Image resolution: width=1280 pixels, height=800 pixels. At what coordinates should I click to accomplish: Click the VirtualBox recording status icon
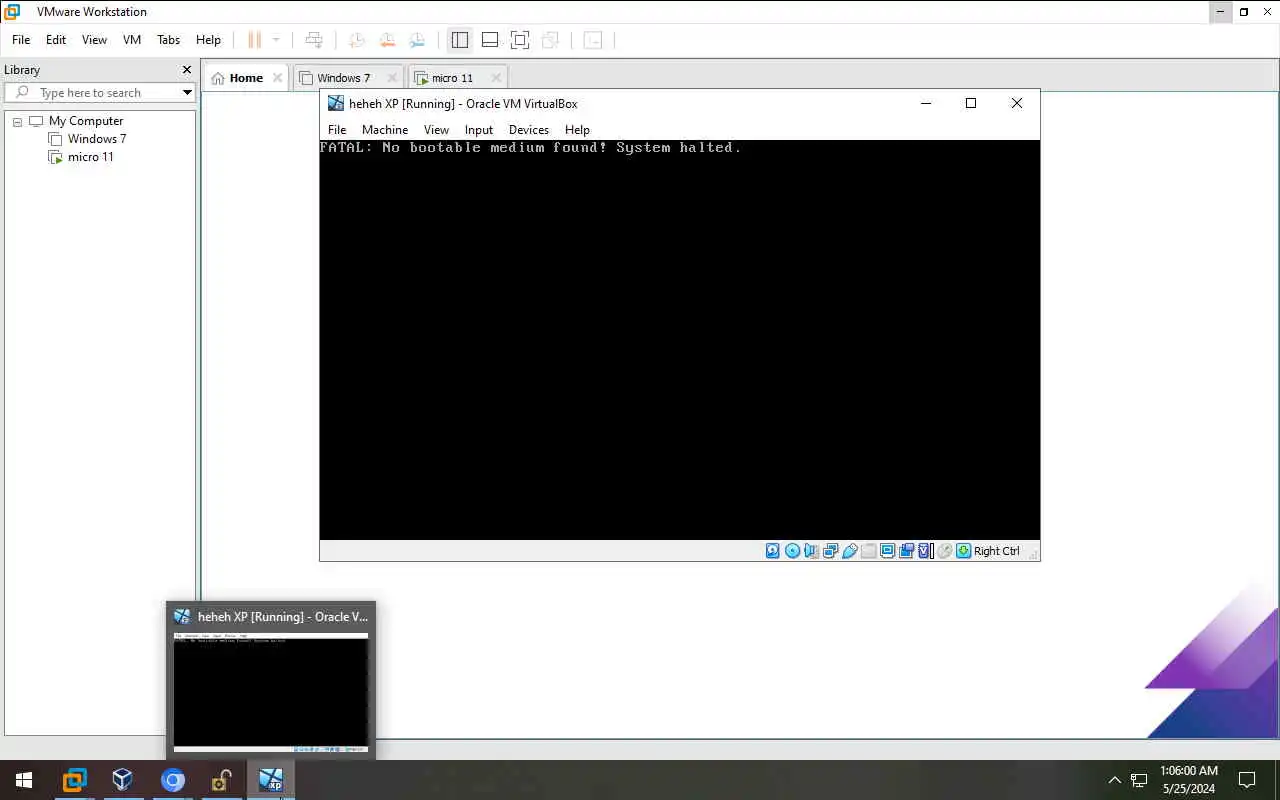906,551
